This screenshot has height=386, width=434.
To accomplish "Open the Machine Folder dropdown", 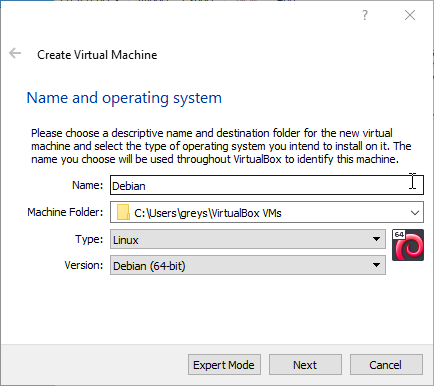I will pyautogui.click(x=267, y=212).
